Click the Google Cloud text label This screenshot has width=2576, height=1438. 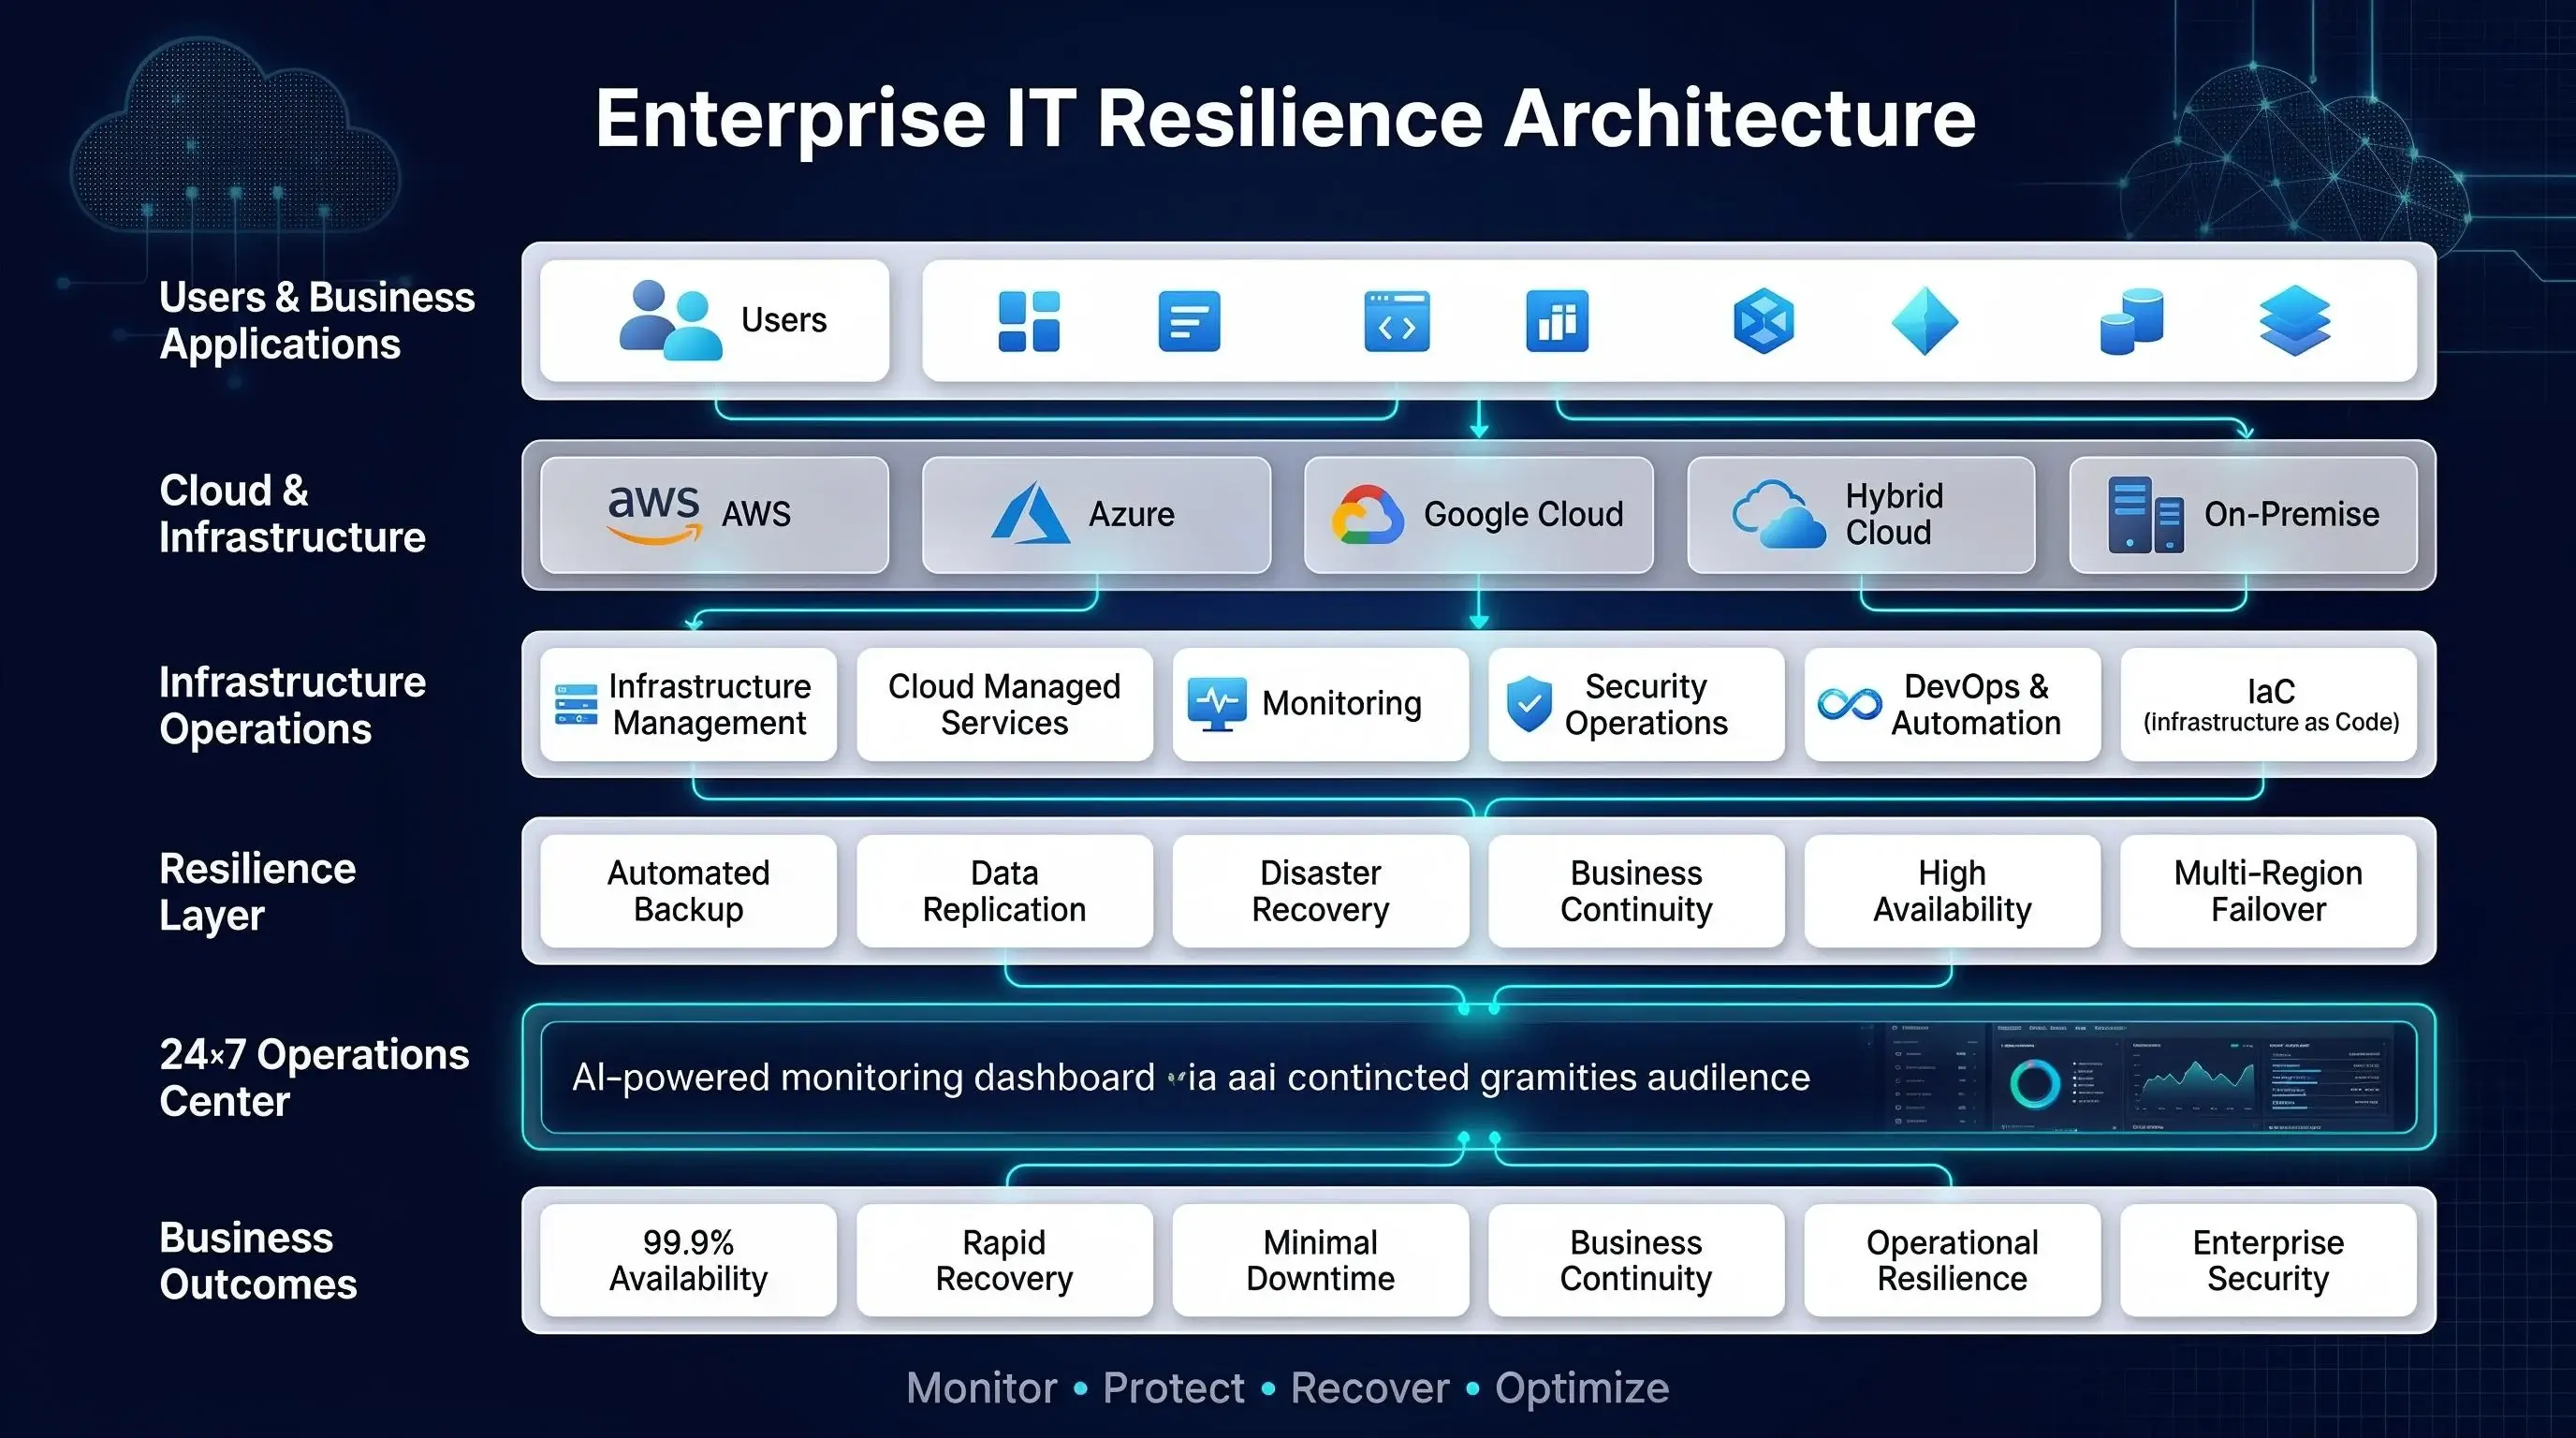click(x=1523, y=514)
